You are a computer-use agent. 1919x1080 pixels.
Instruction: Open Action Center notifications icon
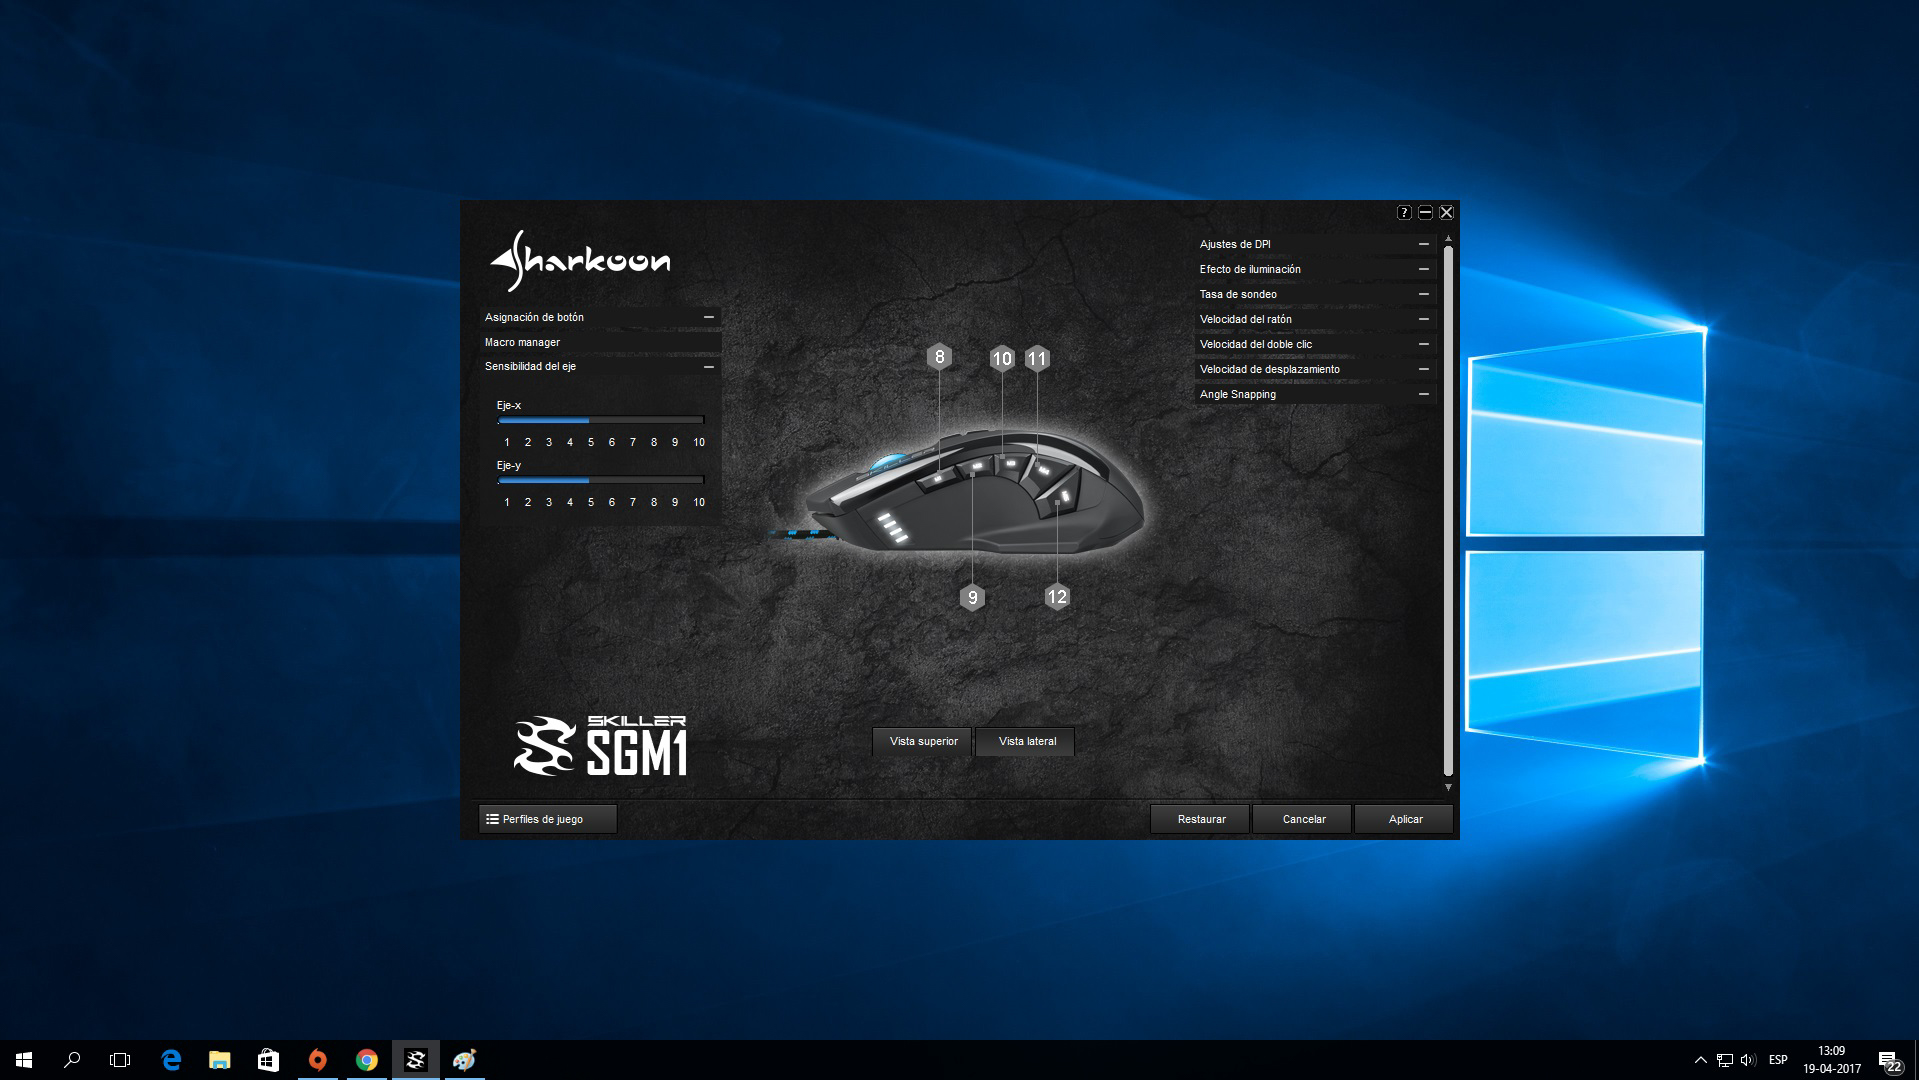coord(1889,1060)
